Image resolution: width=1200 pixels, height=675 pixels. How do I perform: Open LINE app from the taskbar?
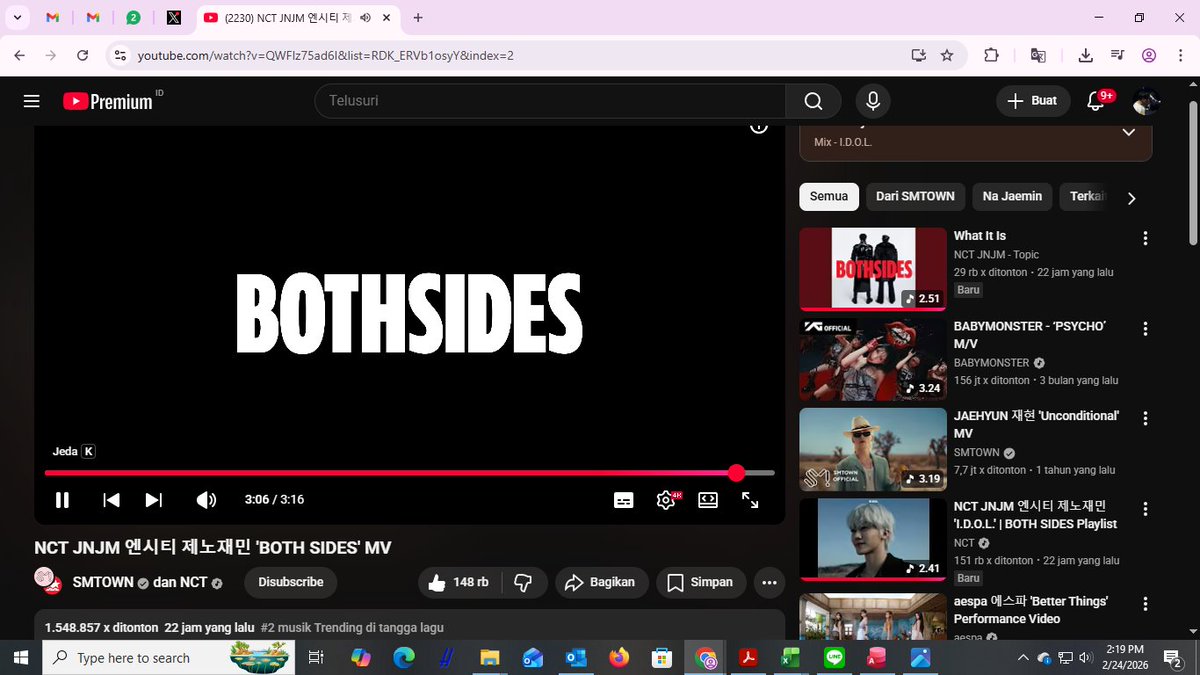[x=834, y=658]
